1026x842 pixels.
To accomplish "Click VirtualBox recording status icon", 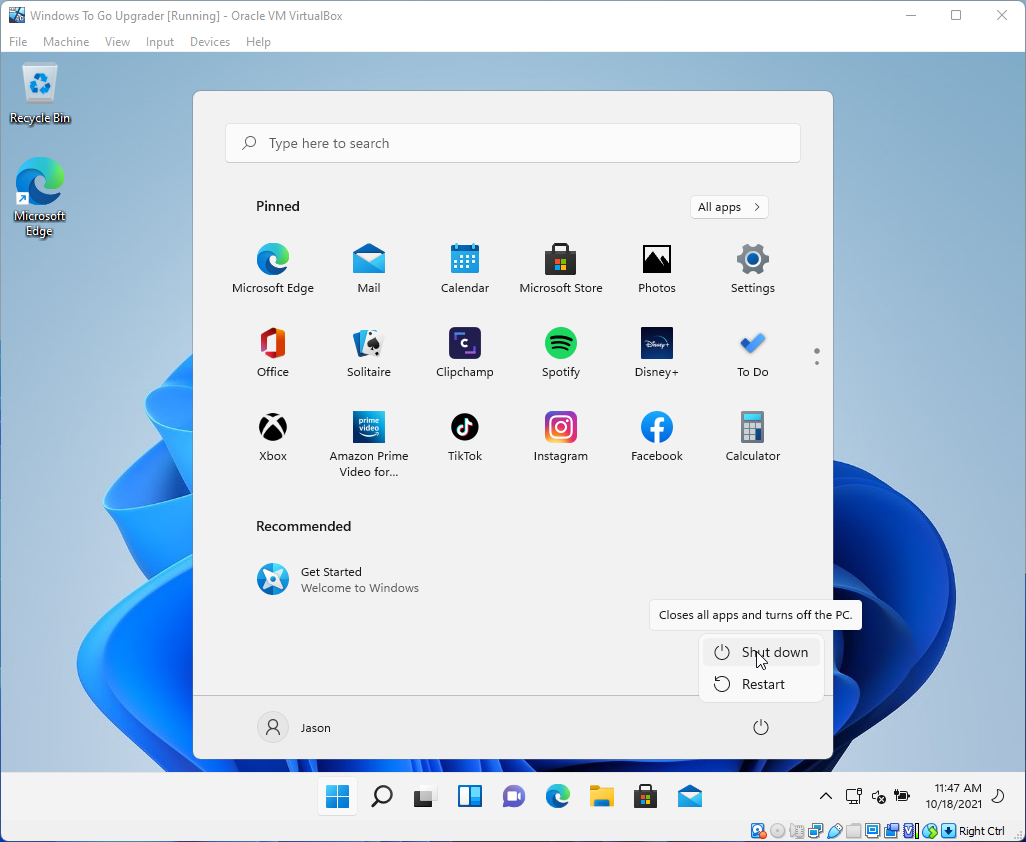I will coord(891,831).
